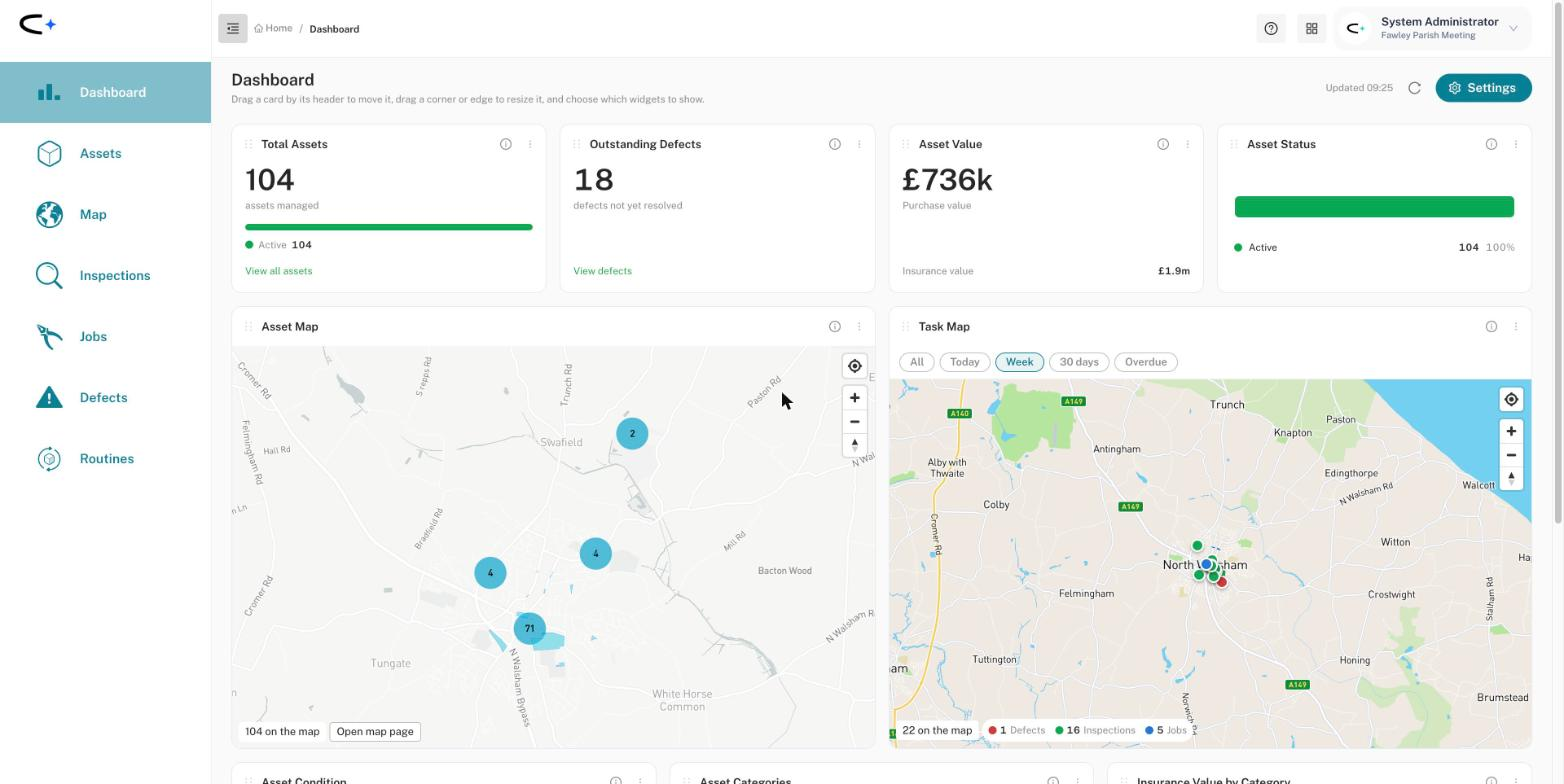Follow the View defects link
The height and width of the screenshot is (784, 1564).
pyautogui.click(x=602, y=271)
